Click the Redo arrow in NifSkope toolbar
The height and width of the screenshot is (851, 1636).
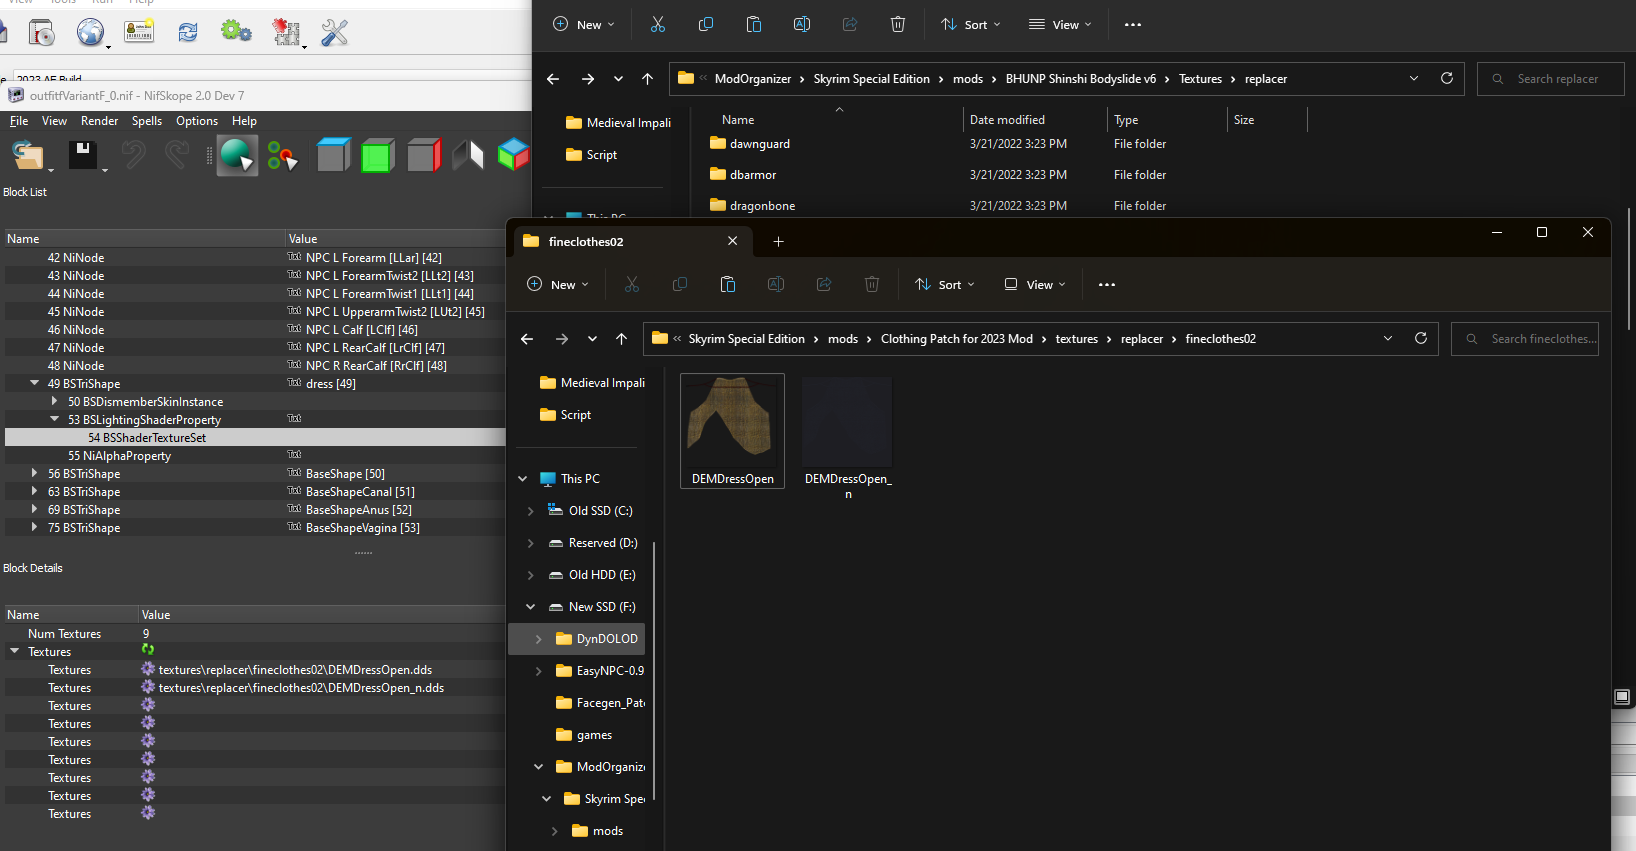pos(176,155)
